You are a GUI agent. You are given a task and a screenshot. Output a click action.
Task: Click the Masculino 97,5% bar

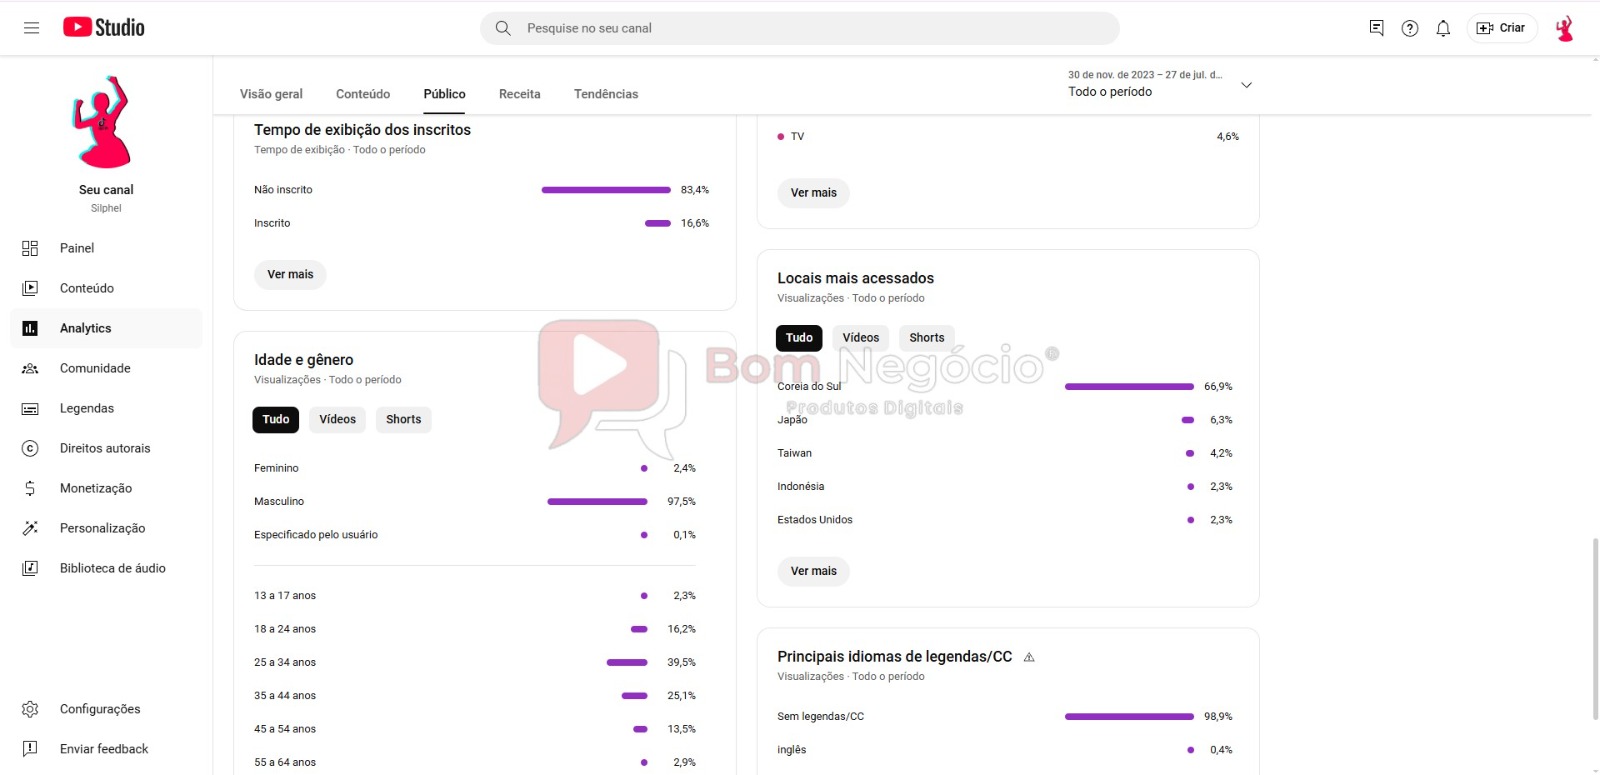(x=597, y=502)
